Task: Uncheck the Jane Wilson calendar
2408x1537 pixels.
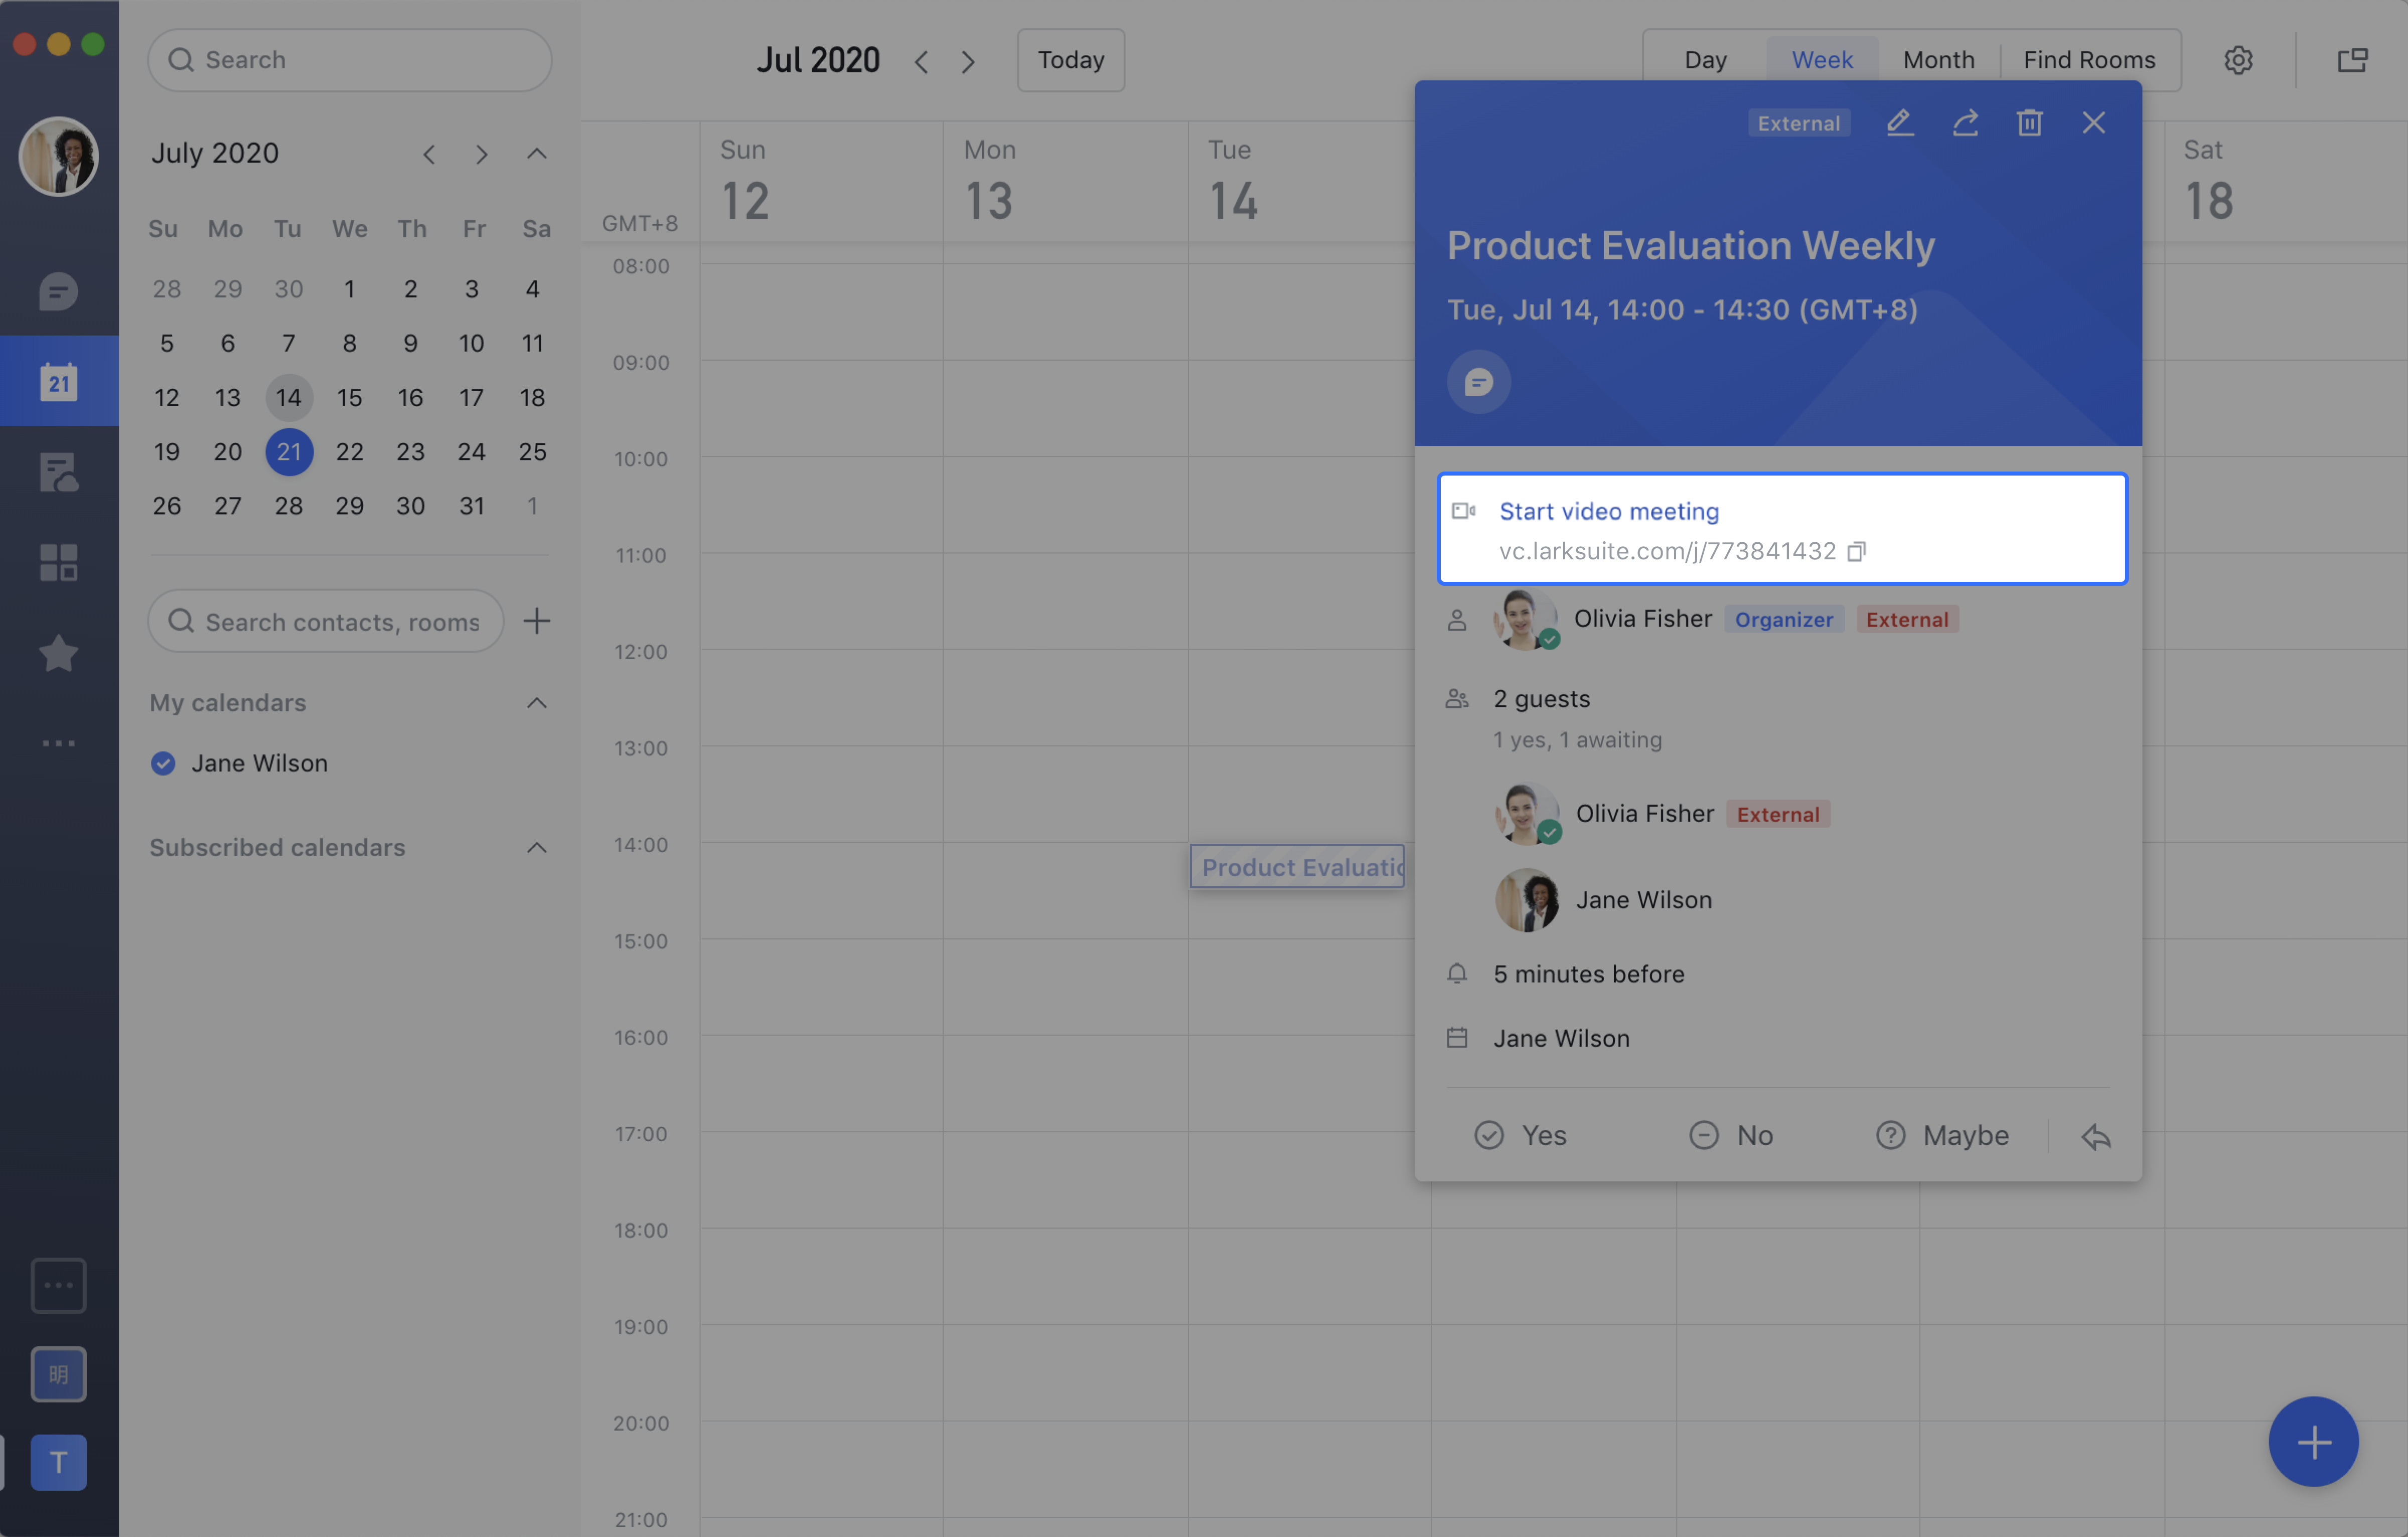Action: (x=163, y=763)
